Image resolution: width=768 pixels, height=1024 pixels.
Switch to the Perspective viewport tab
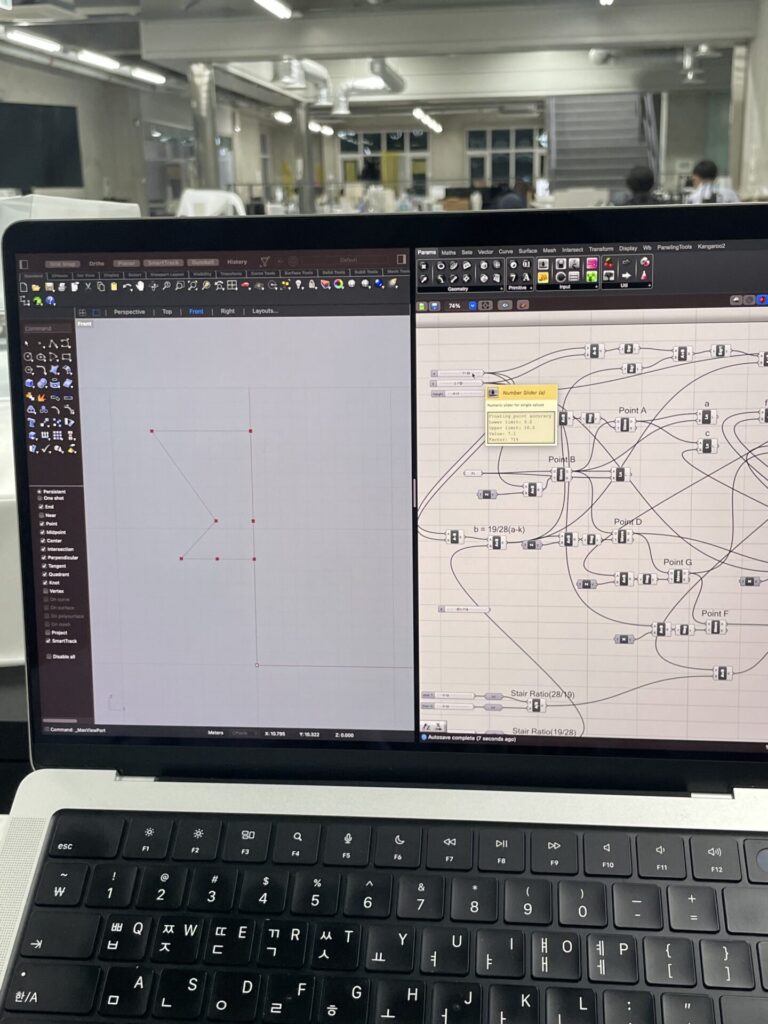pyautogui.click(x=129, y=311)
